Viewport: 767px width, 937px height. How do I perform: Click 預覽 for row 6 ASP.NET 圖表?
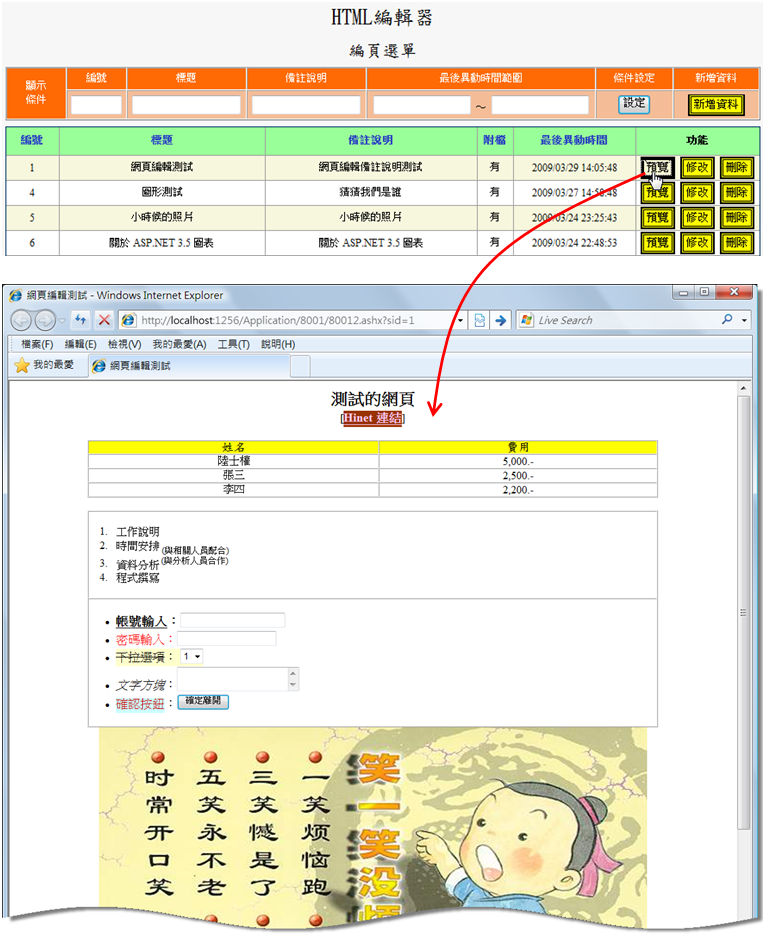[658, 243]
